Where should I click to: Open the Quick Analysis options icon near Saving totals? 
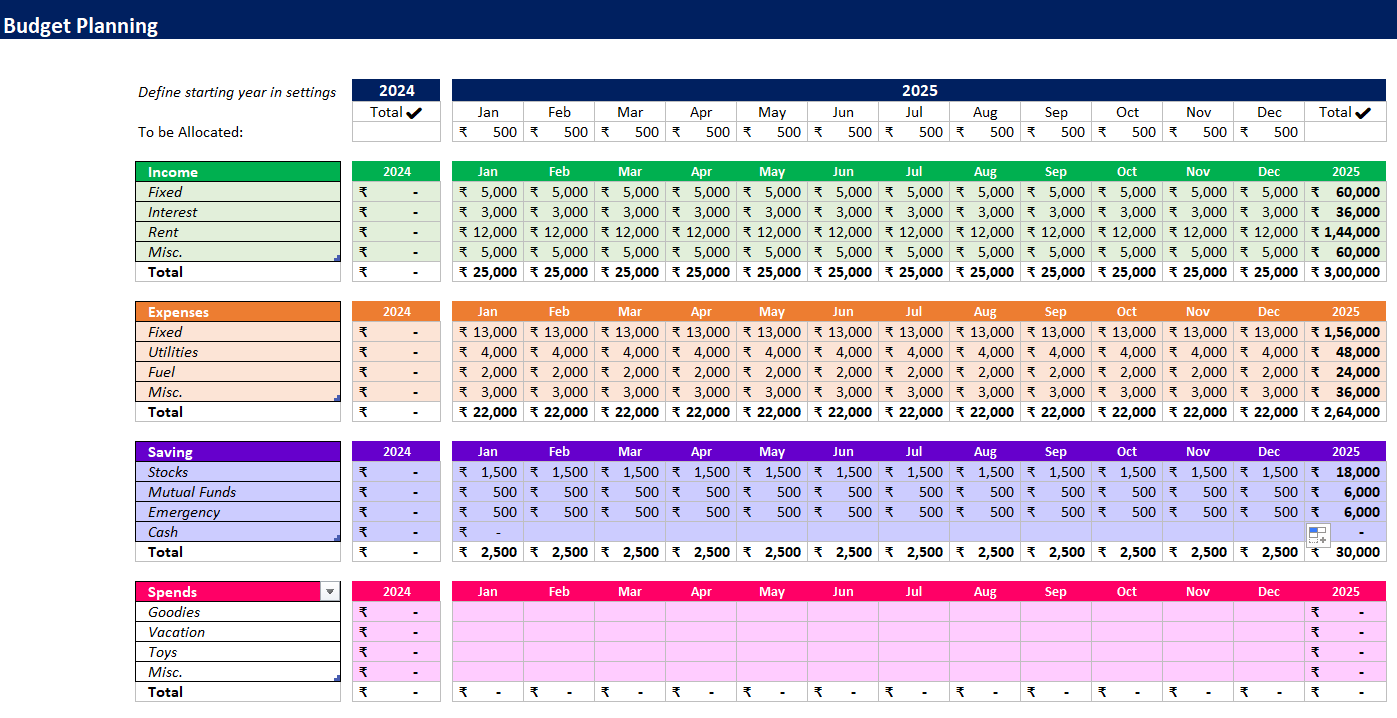click(1317, 535)
